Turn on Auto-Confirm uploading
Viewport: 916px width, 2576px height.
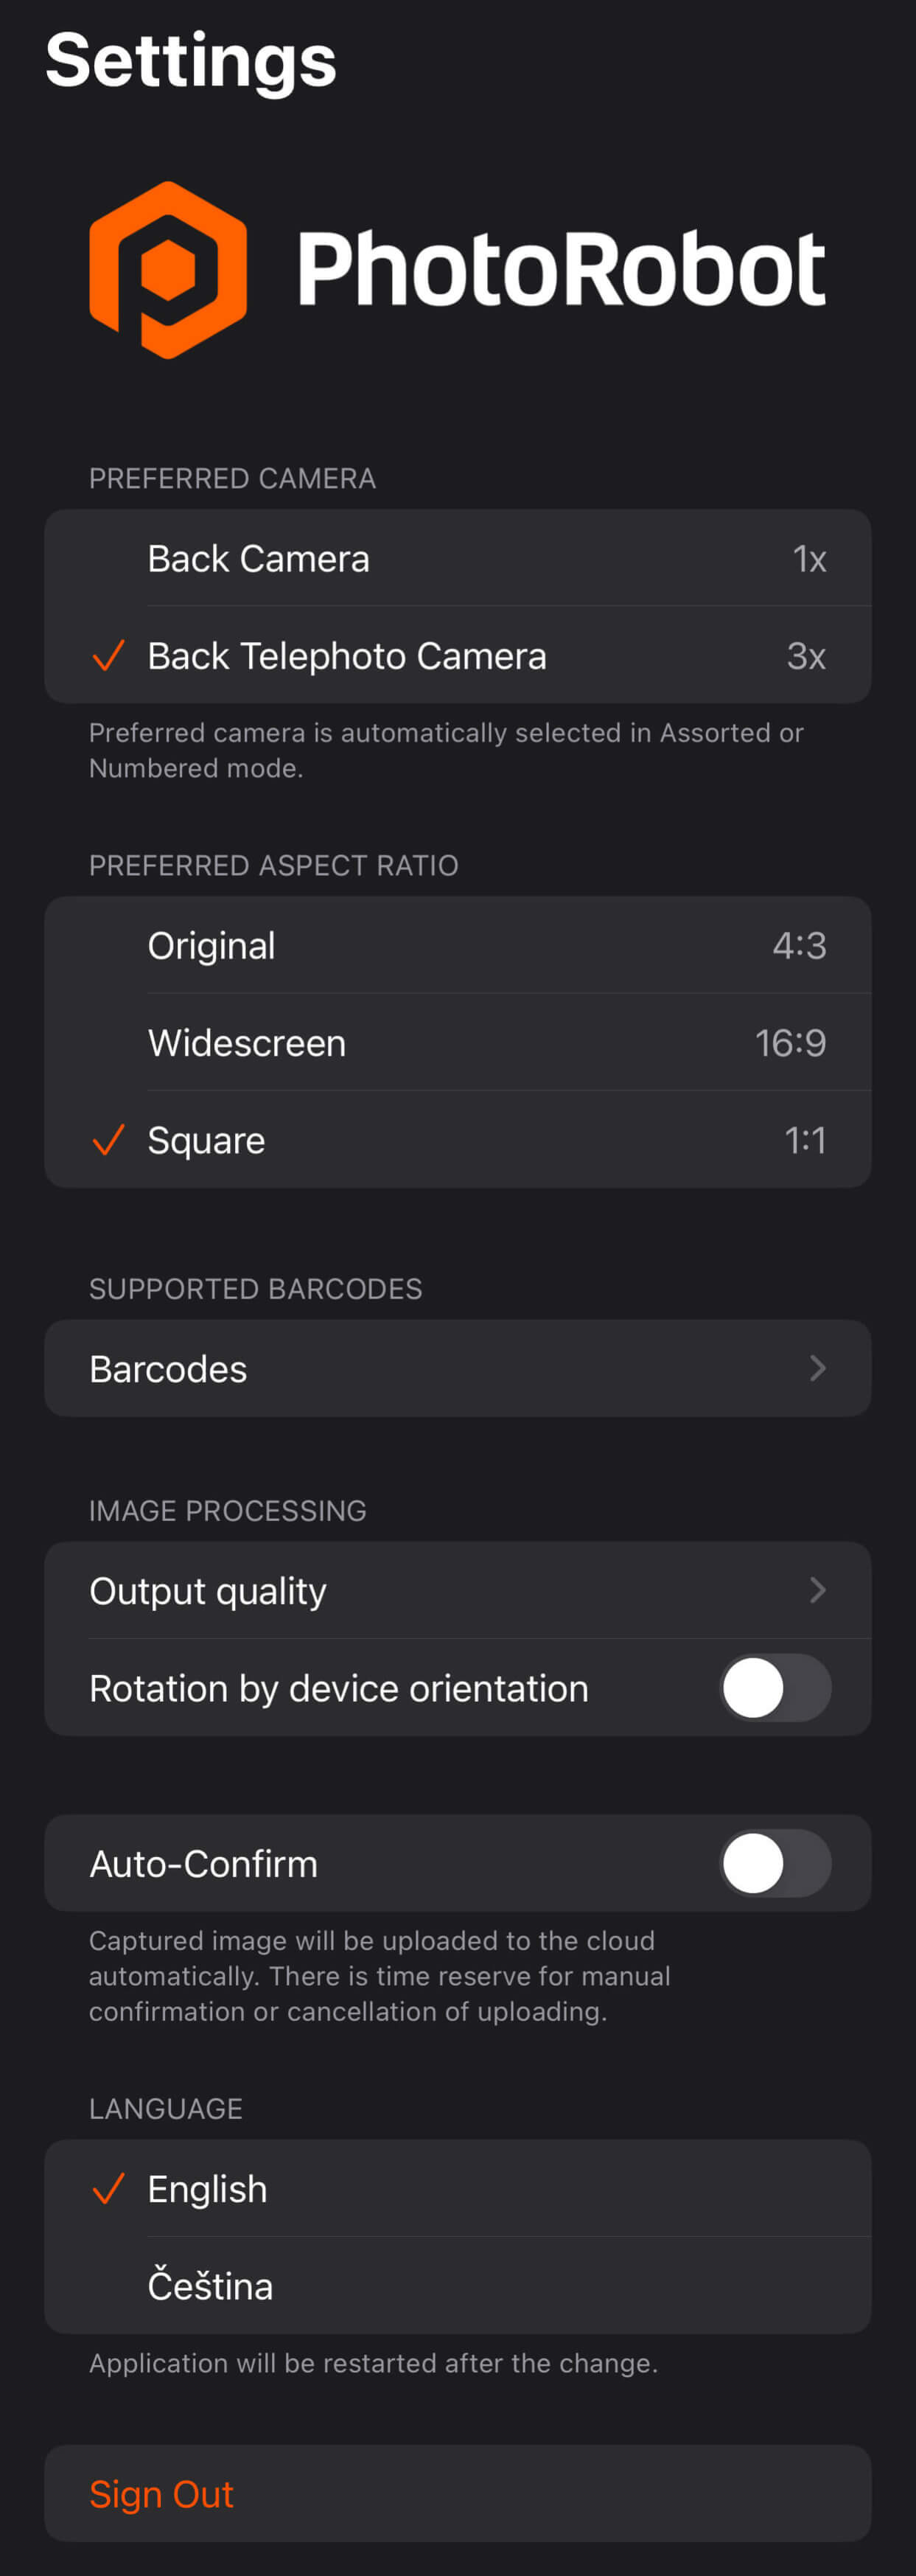774,1862
